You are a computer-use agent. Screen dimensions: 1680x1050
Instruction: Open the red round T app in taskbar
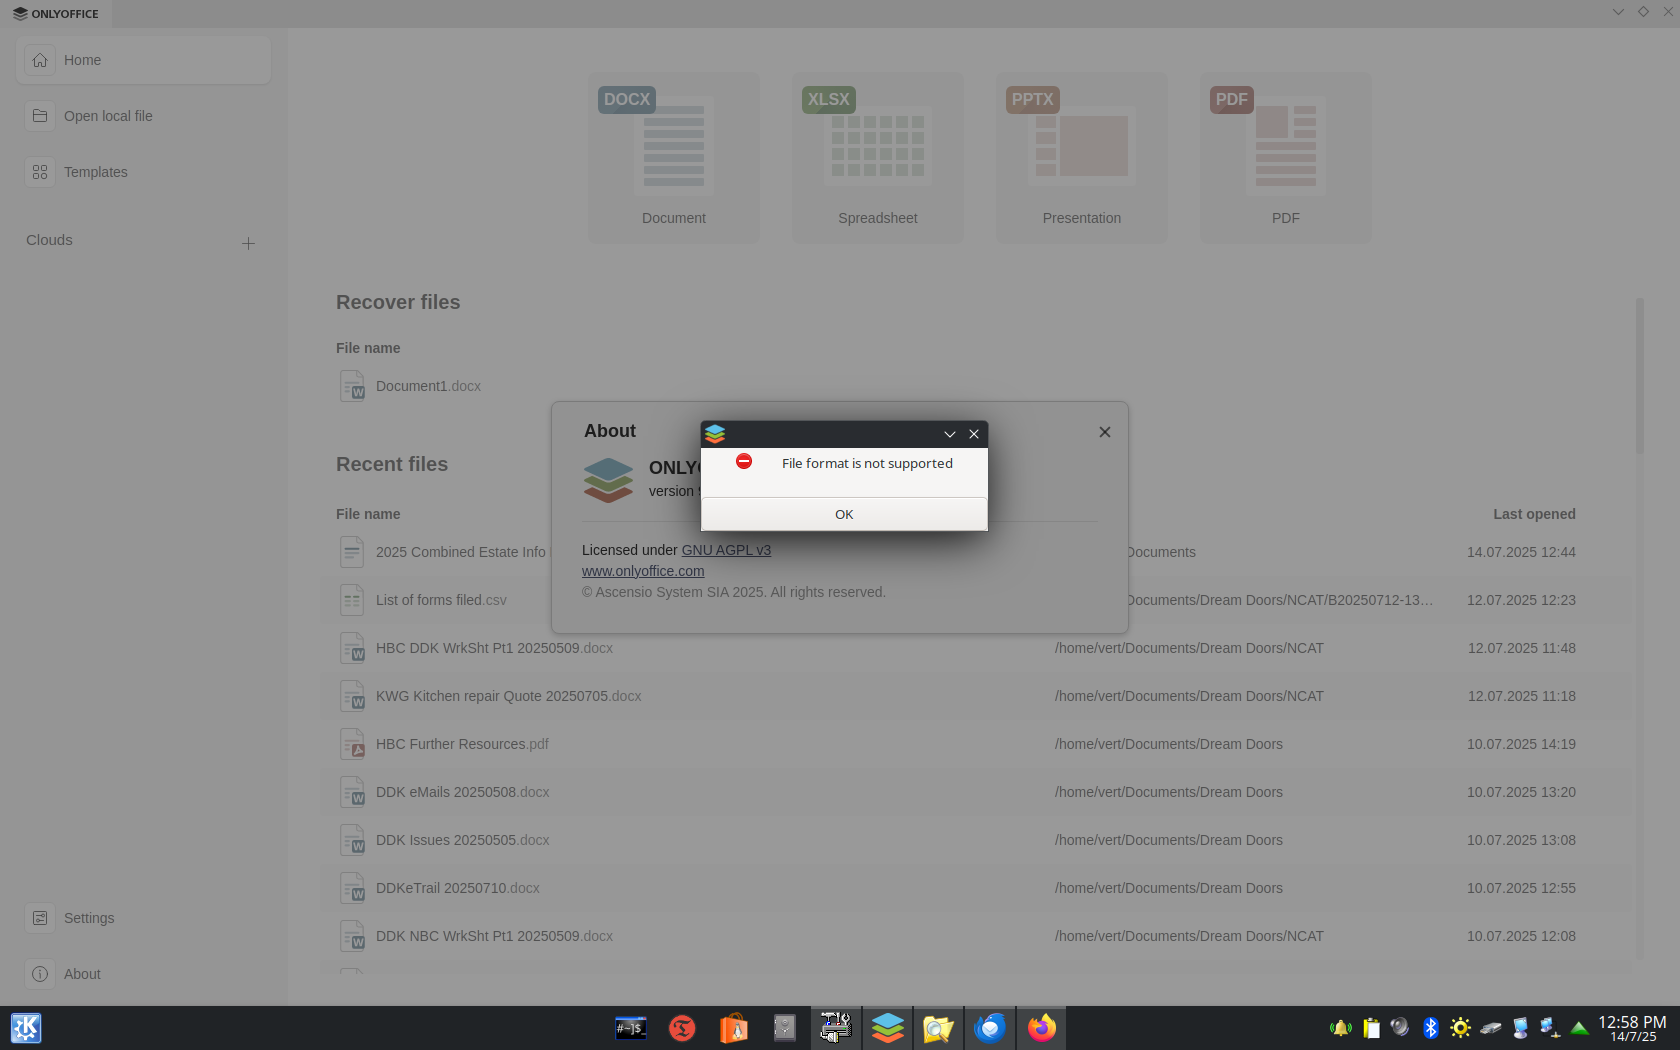point(682,1028)
